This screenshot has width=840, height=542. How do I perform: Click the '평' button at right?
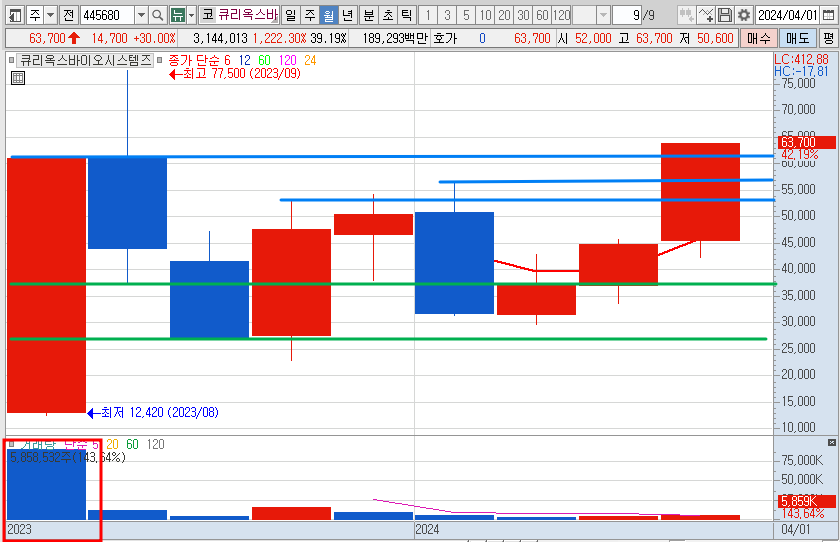829,39
